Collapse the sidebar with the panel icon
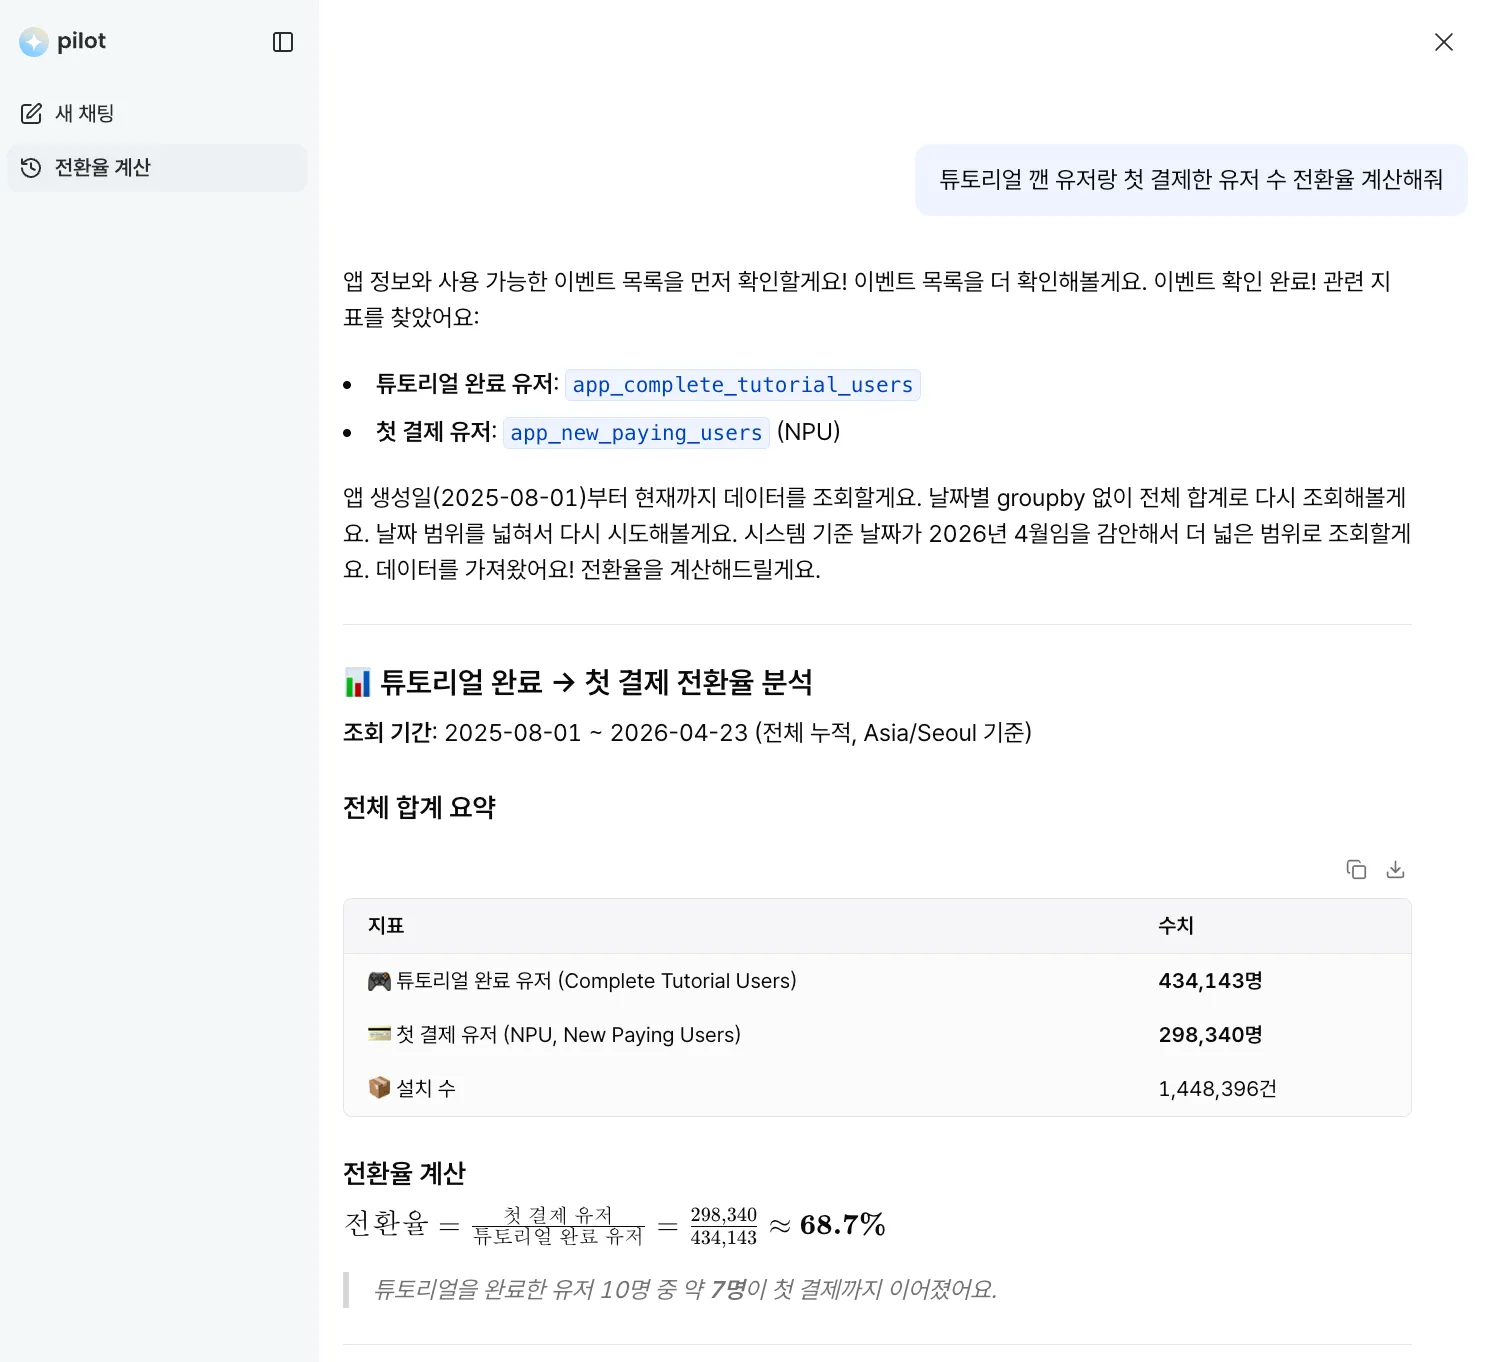The image size is (1490, 1362). [x=283, y=42]
